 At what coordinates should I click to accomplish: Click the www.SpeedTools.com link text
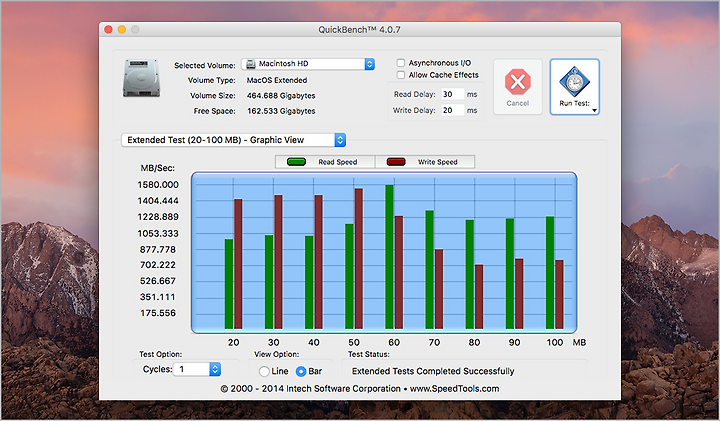coord(454,388)
